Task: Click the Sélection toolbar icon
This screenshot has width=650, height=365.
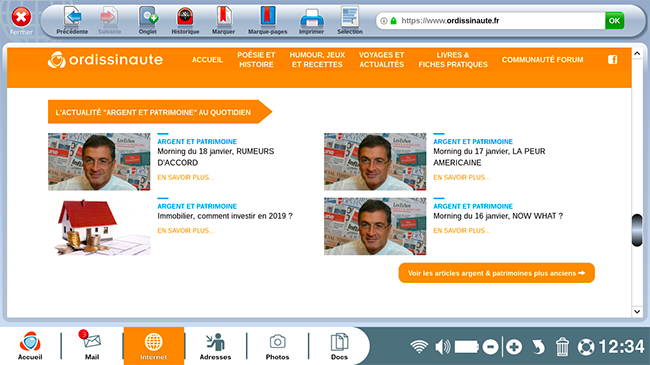Action: (x=350, y=17)
